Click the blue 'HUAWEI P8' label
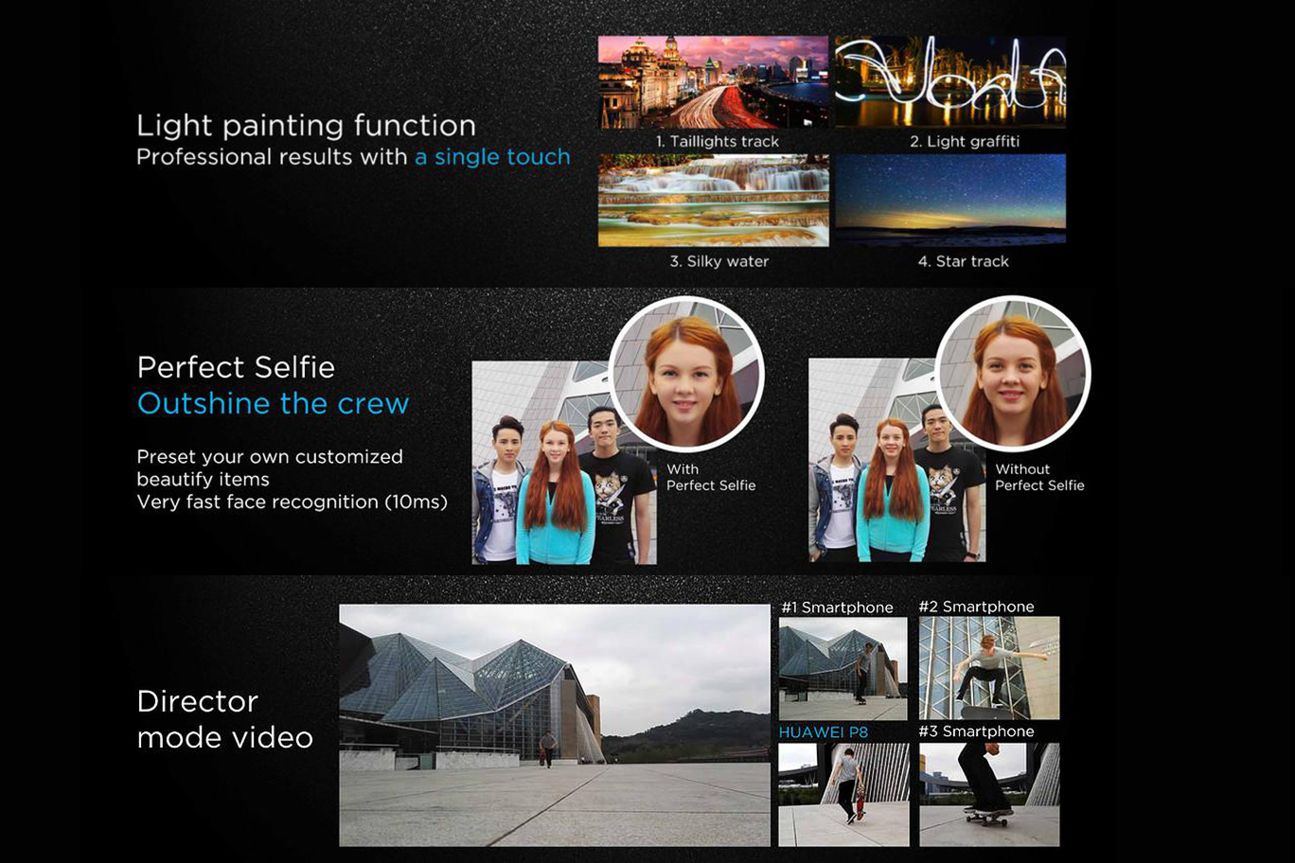This screenshot has height=863, width=1295. tap(823, 732)
